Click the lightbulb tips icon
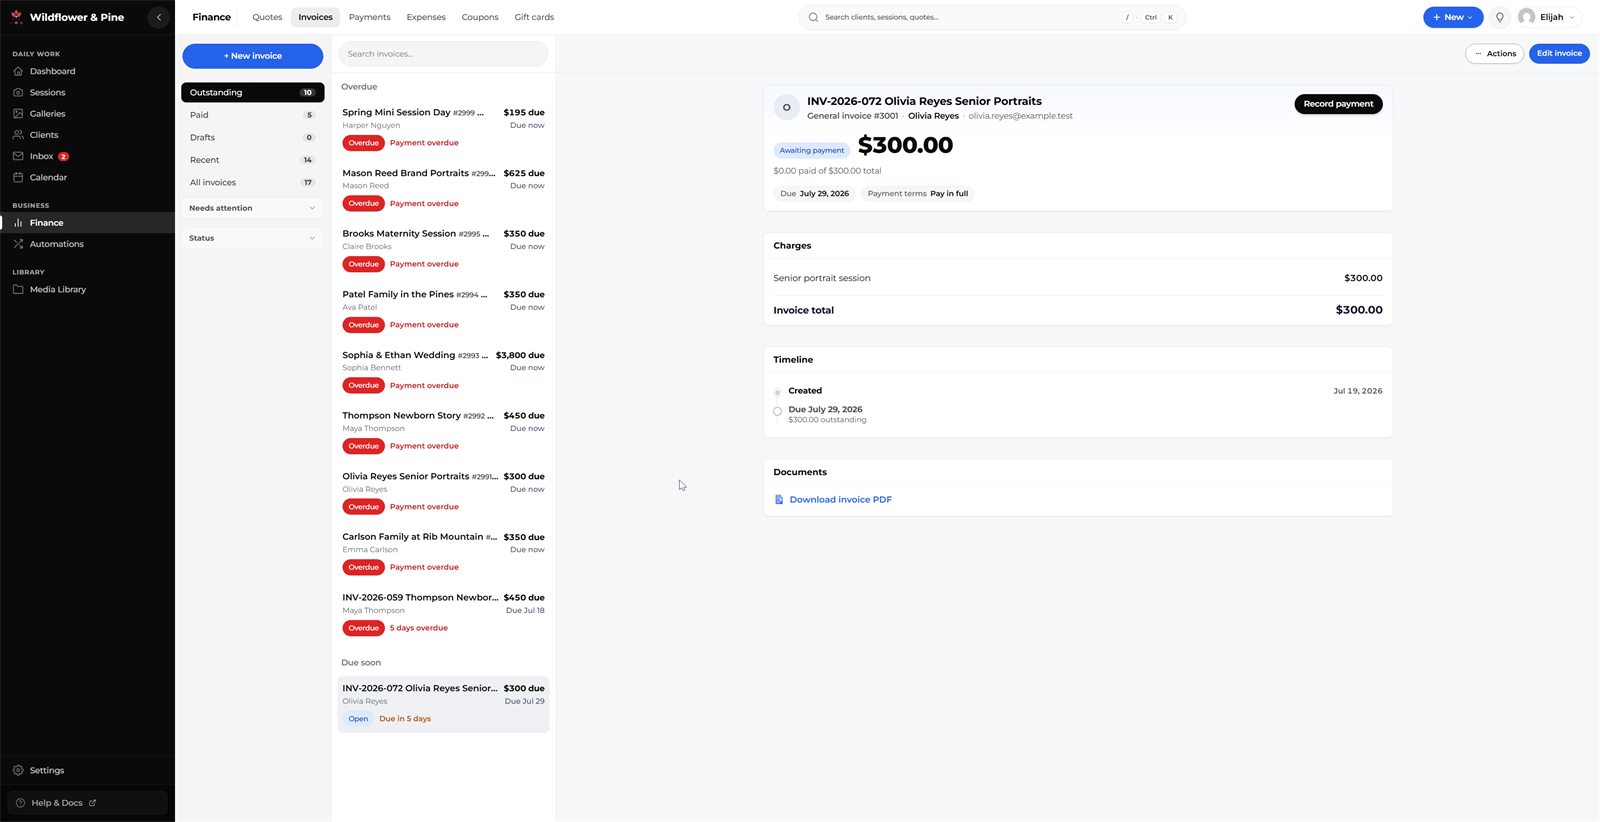Screen dimensions: 1600x822 tap(1499, 17)
